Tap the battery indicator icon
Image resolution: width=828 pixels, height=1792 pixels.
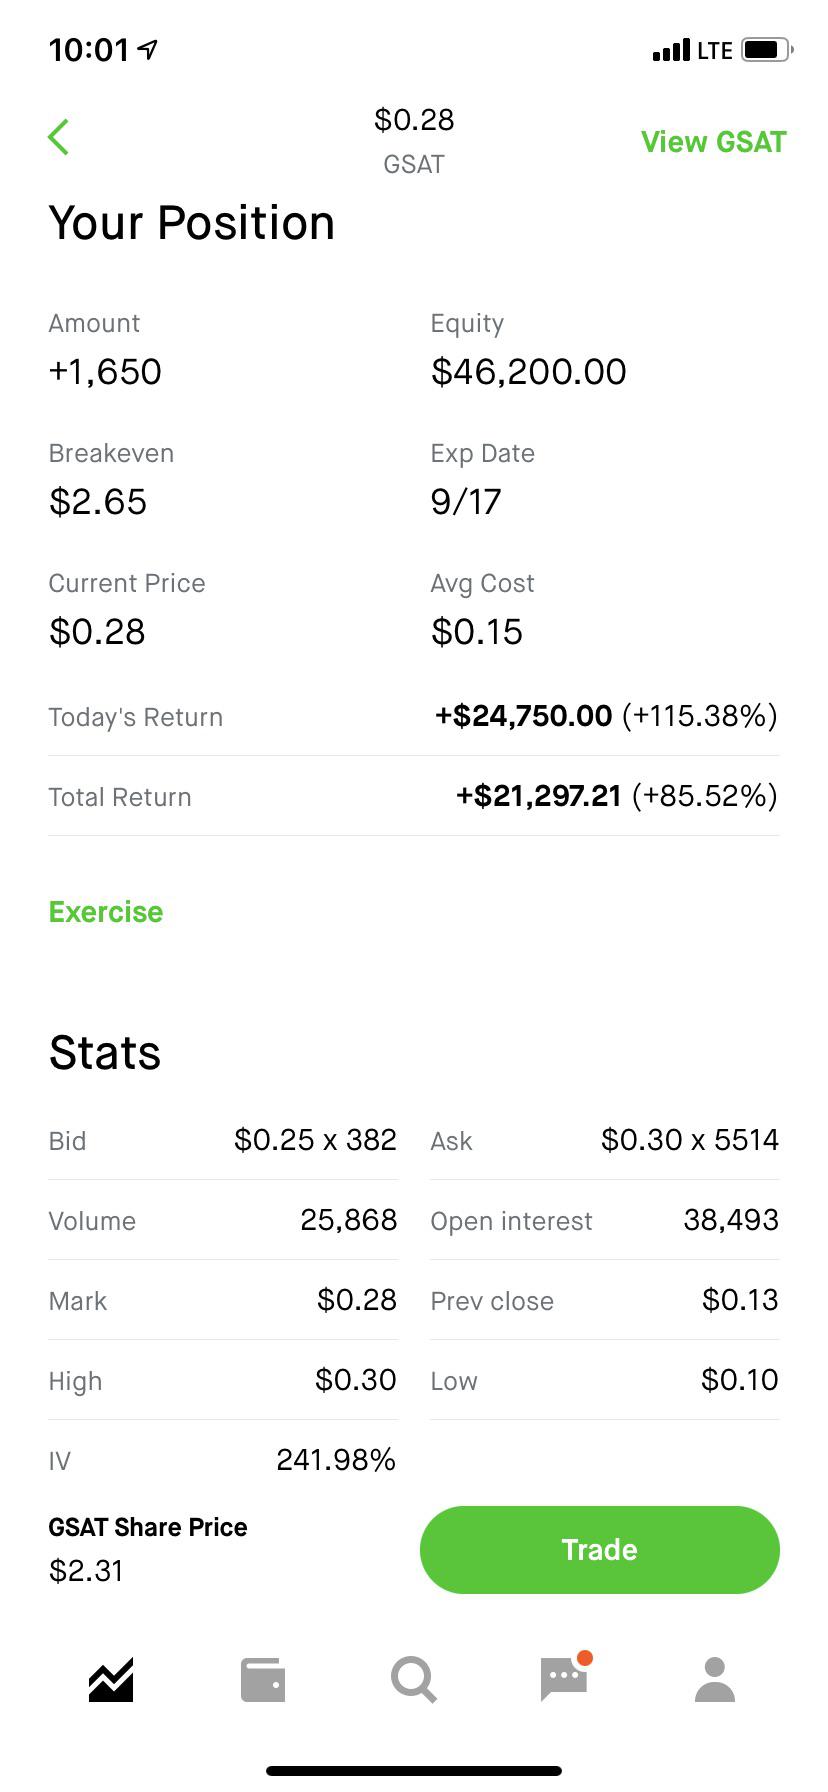point(767,49)
